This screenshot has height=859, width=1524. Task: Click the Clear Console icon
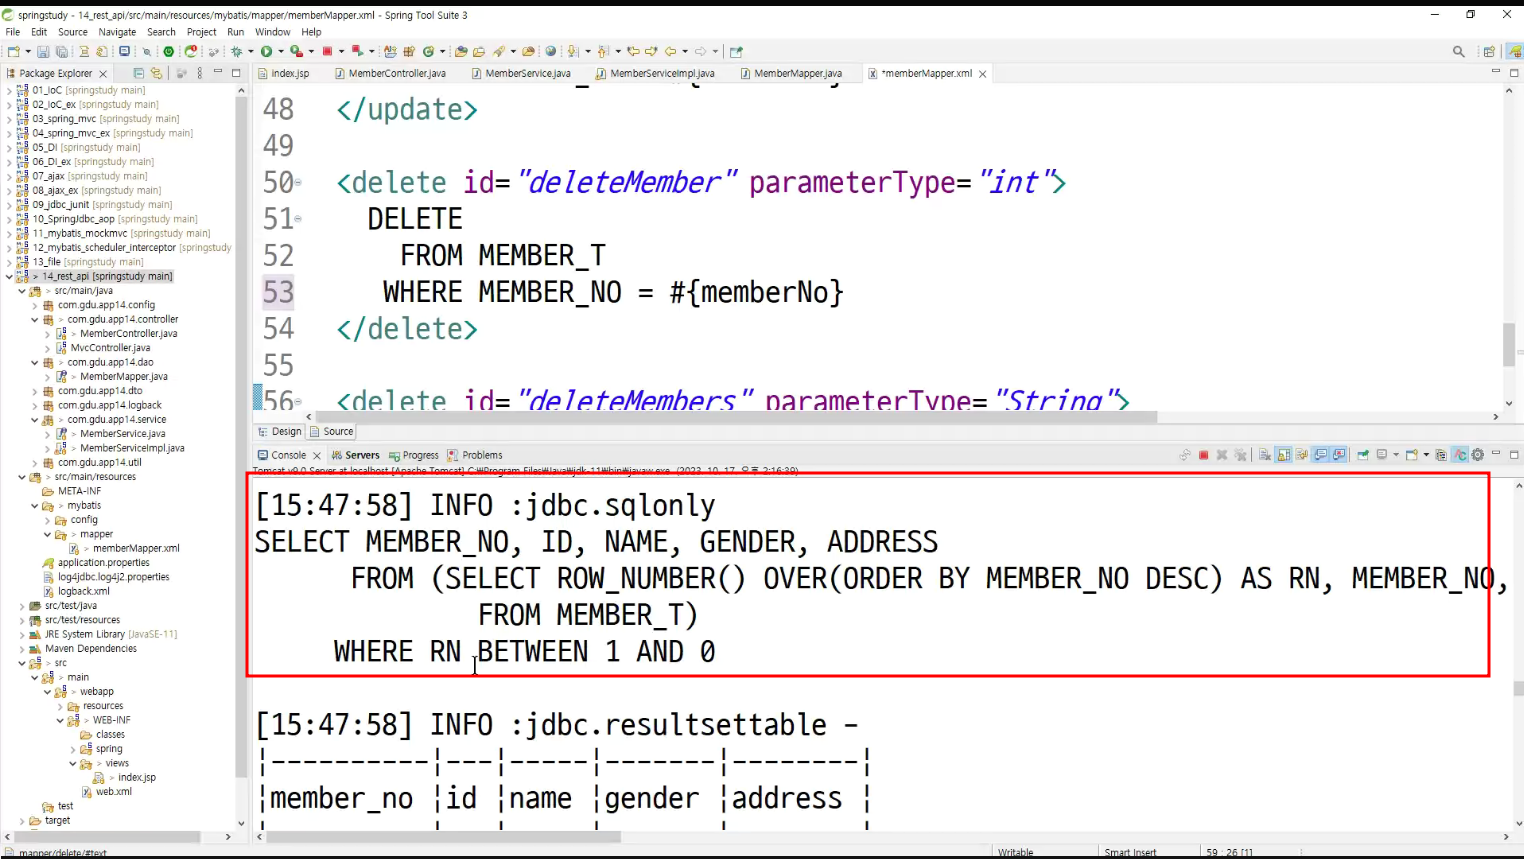pyautogui.click(x=1265, y=455)
